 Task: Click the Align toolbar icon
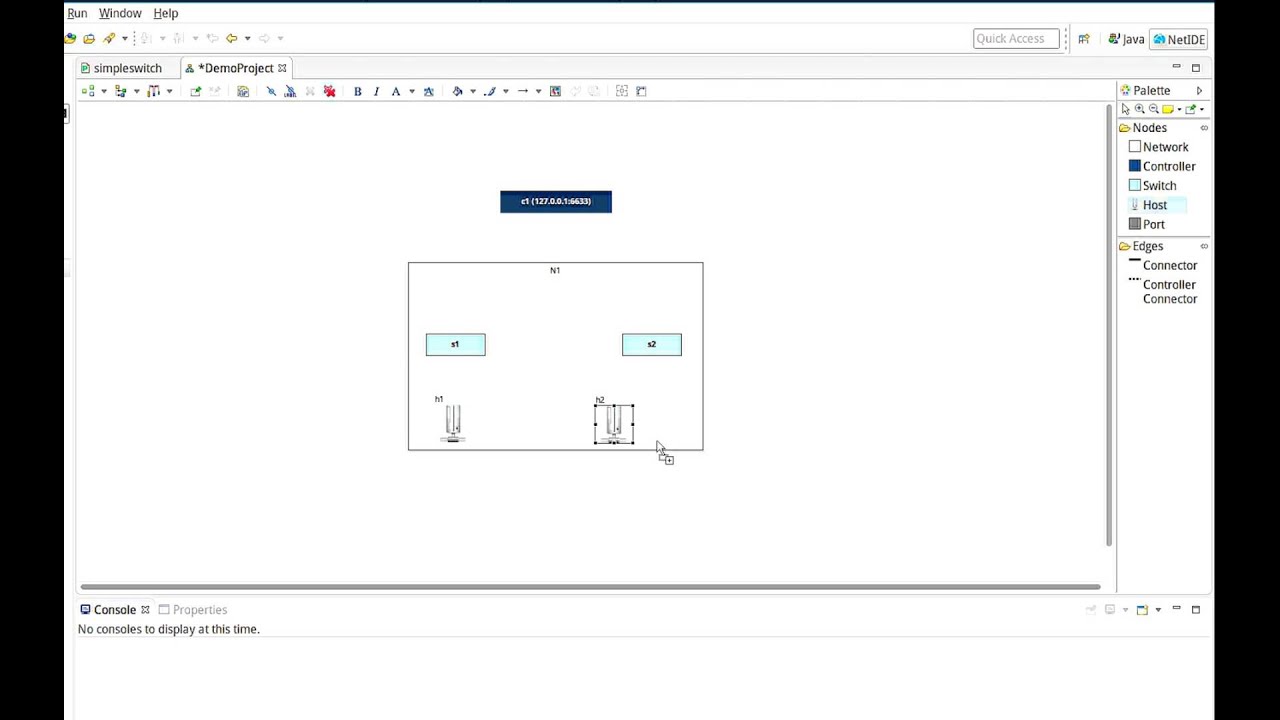(x=154, y=91)
